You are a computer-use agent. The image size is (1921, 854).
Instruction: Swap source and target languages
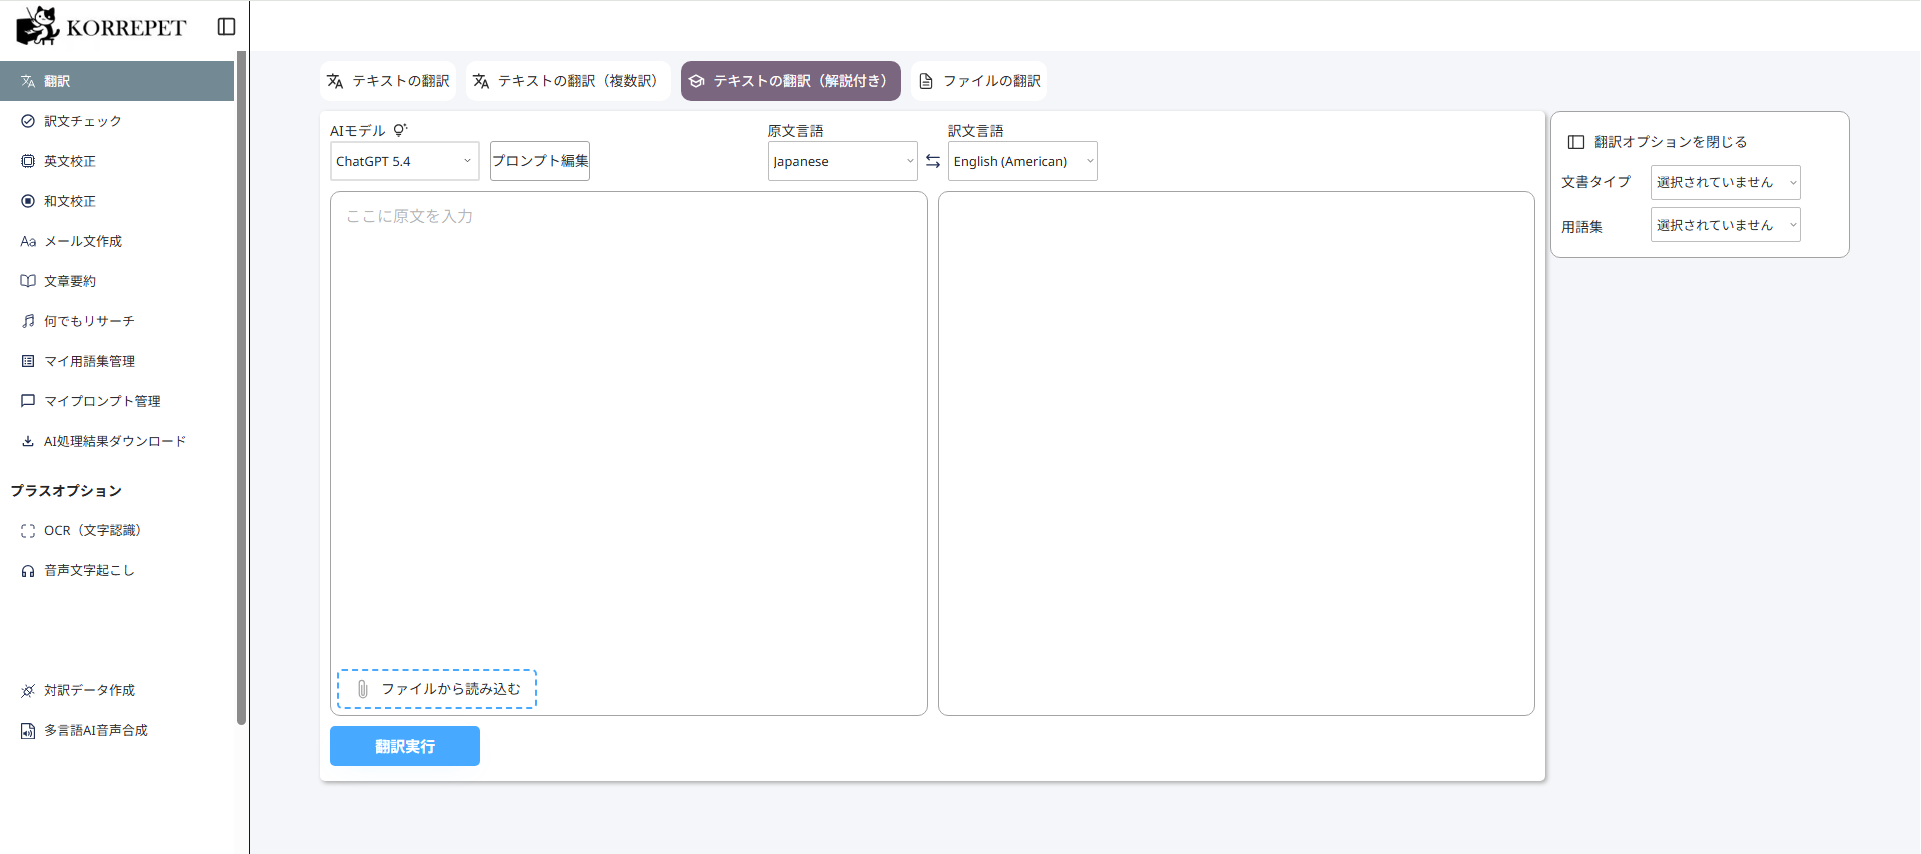933,161
